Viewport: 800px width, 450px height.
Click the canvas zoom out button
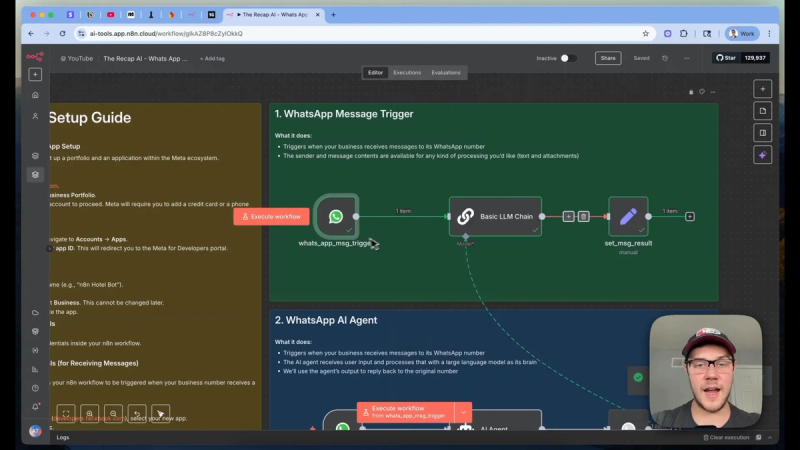click(113, 414)
